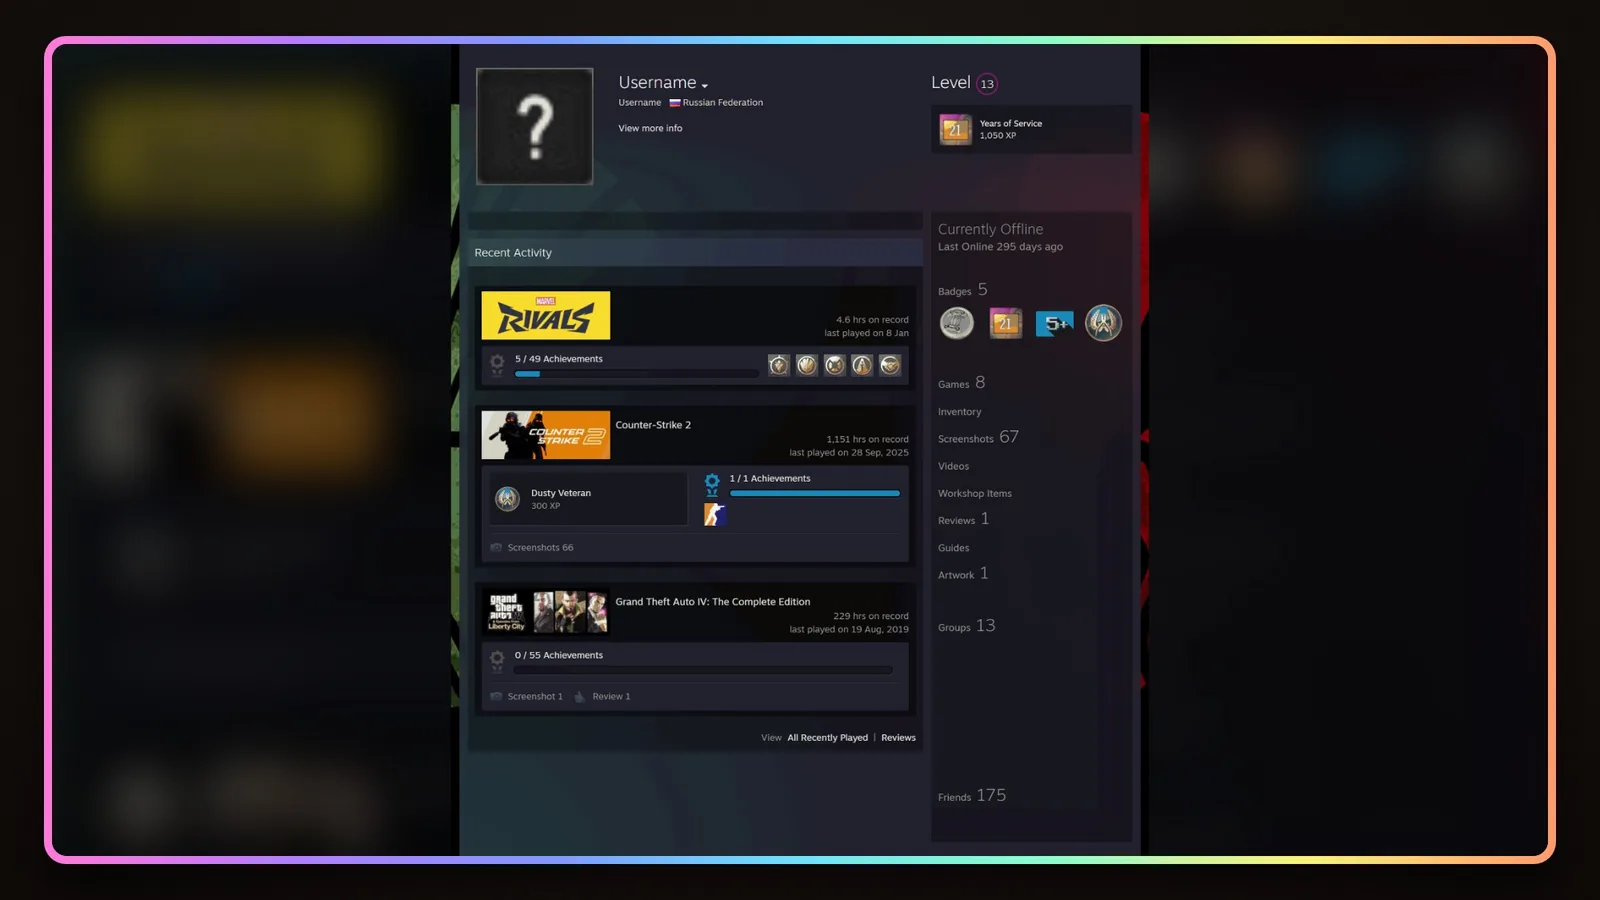The width and height of the screenshot is (1600, 900).
Task: Click the Badges 5 heading link
Action: pyautogui.click(x=963, y=290)
